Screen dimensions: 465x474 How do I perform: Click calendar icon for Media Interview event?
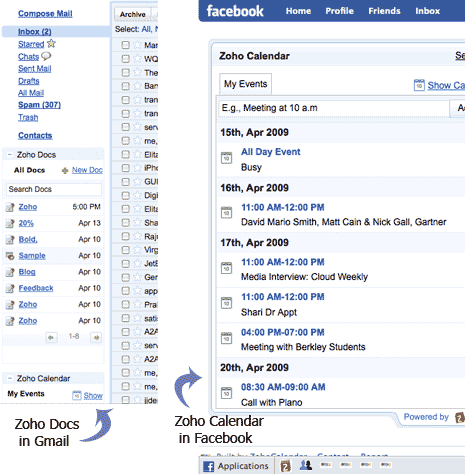point(226,268)
